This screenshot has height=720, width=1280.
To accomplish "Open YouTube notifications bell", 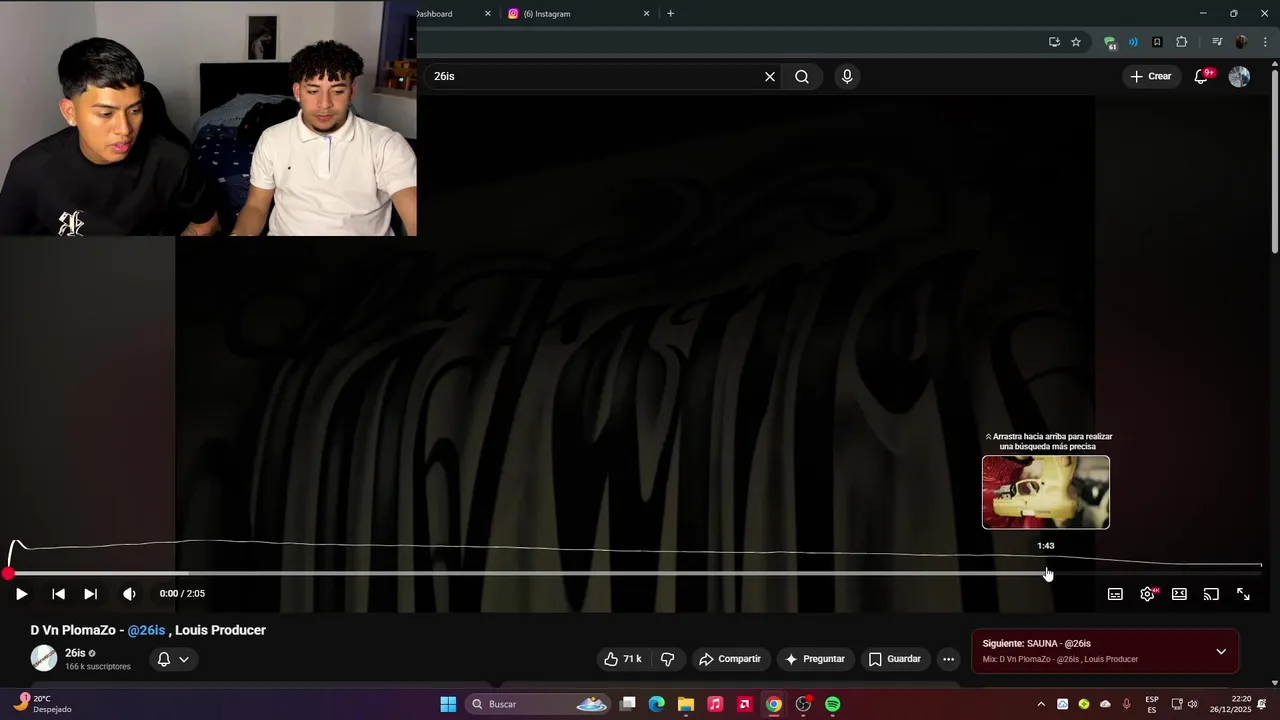I will (x=1202, y=77).
